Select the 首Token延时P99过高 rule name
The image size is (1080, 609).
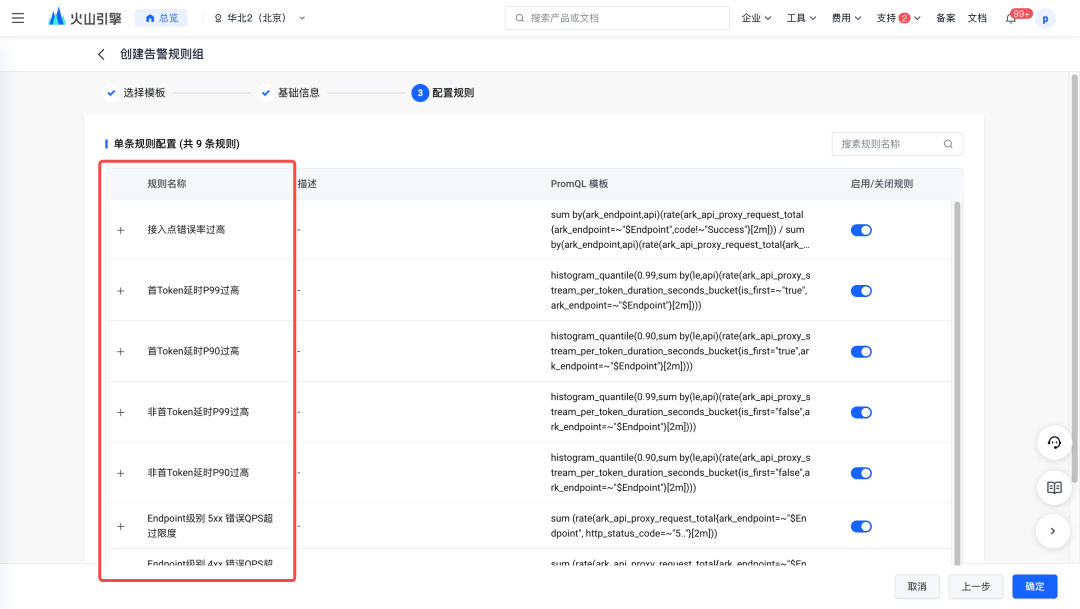tap(194, 290)
